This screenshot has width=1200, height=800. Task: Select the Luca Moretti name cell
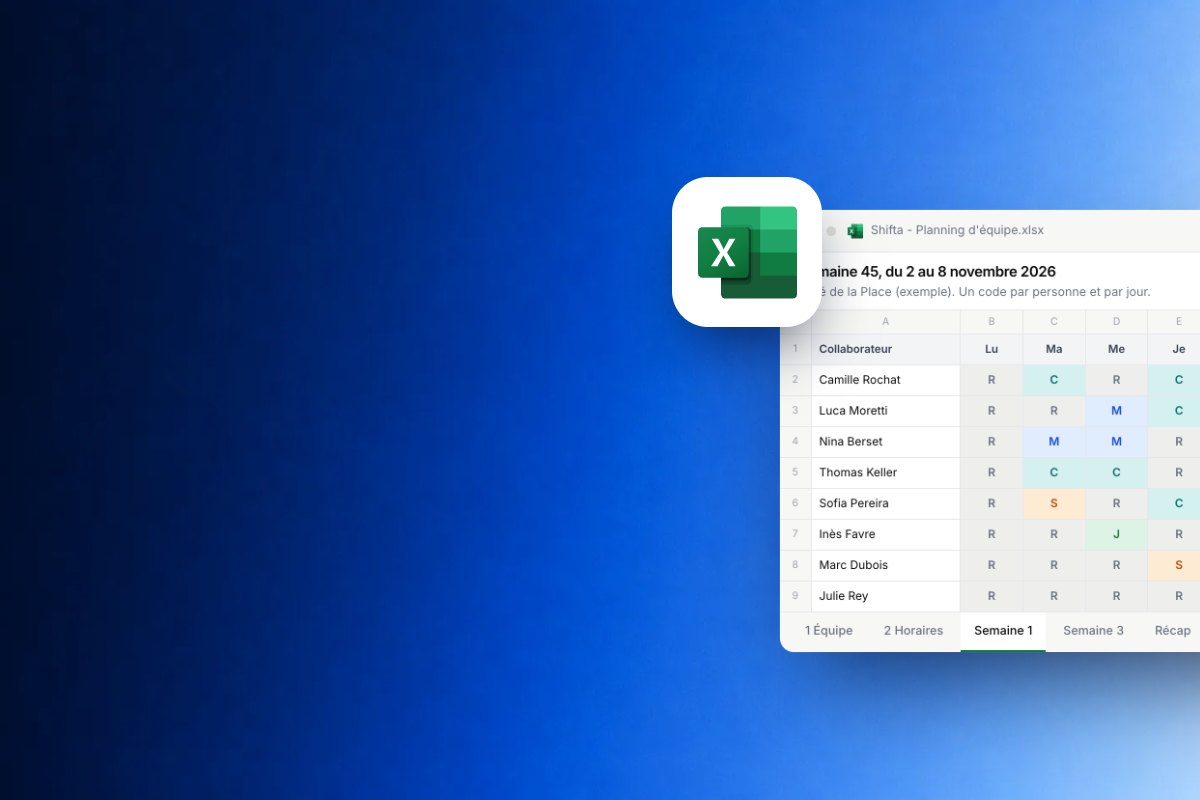pyautogui.click(x=886, y=411)
